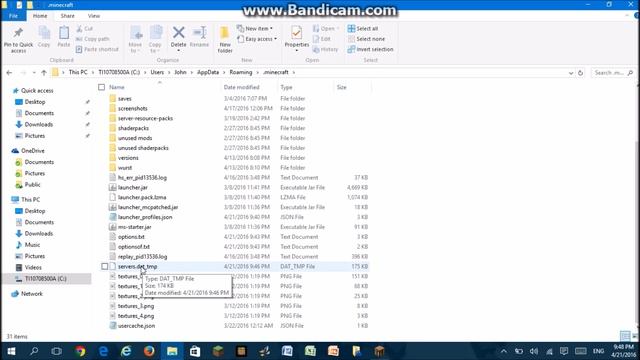The width and height of the screenshot is (640, 360).
Task: Open Quick access in navigation pane
Action: (x=37, y=91)
